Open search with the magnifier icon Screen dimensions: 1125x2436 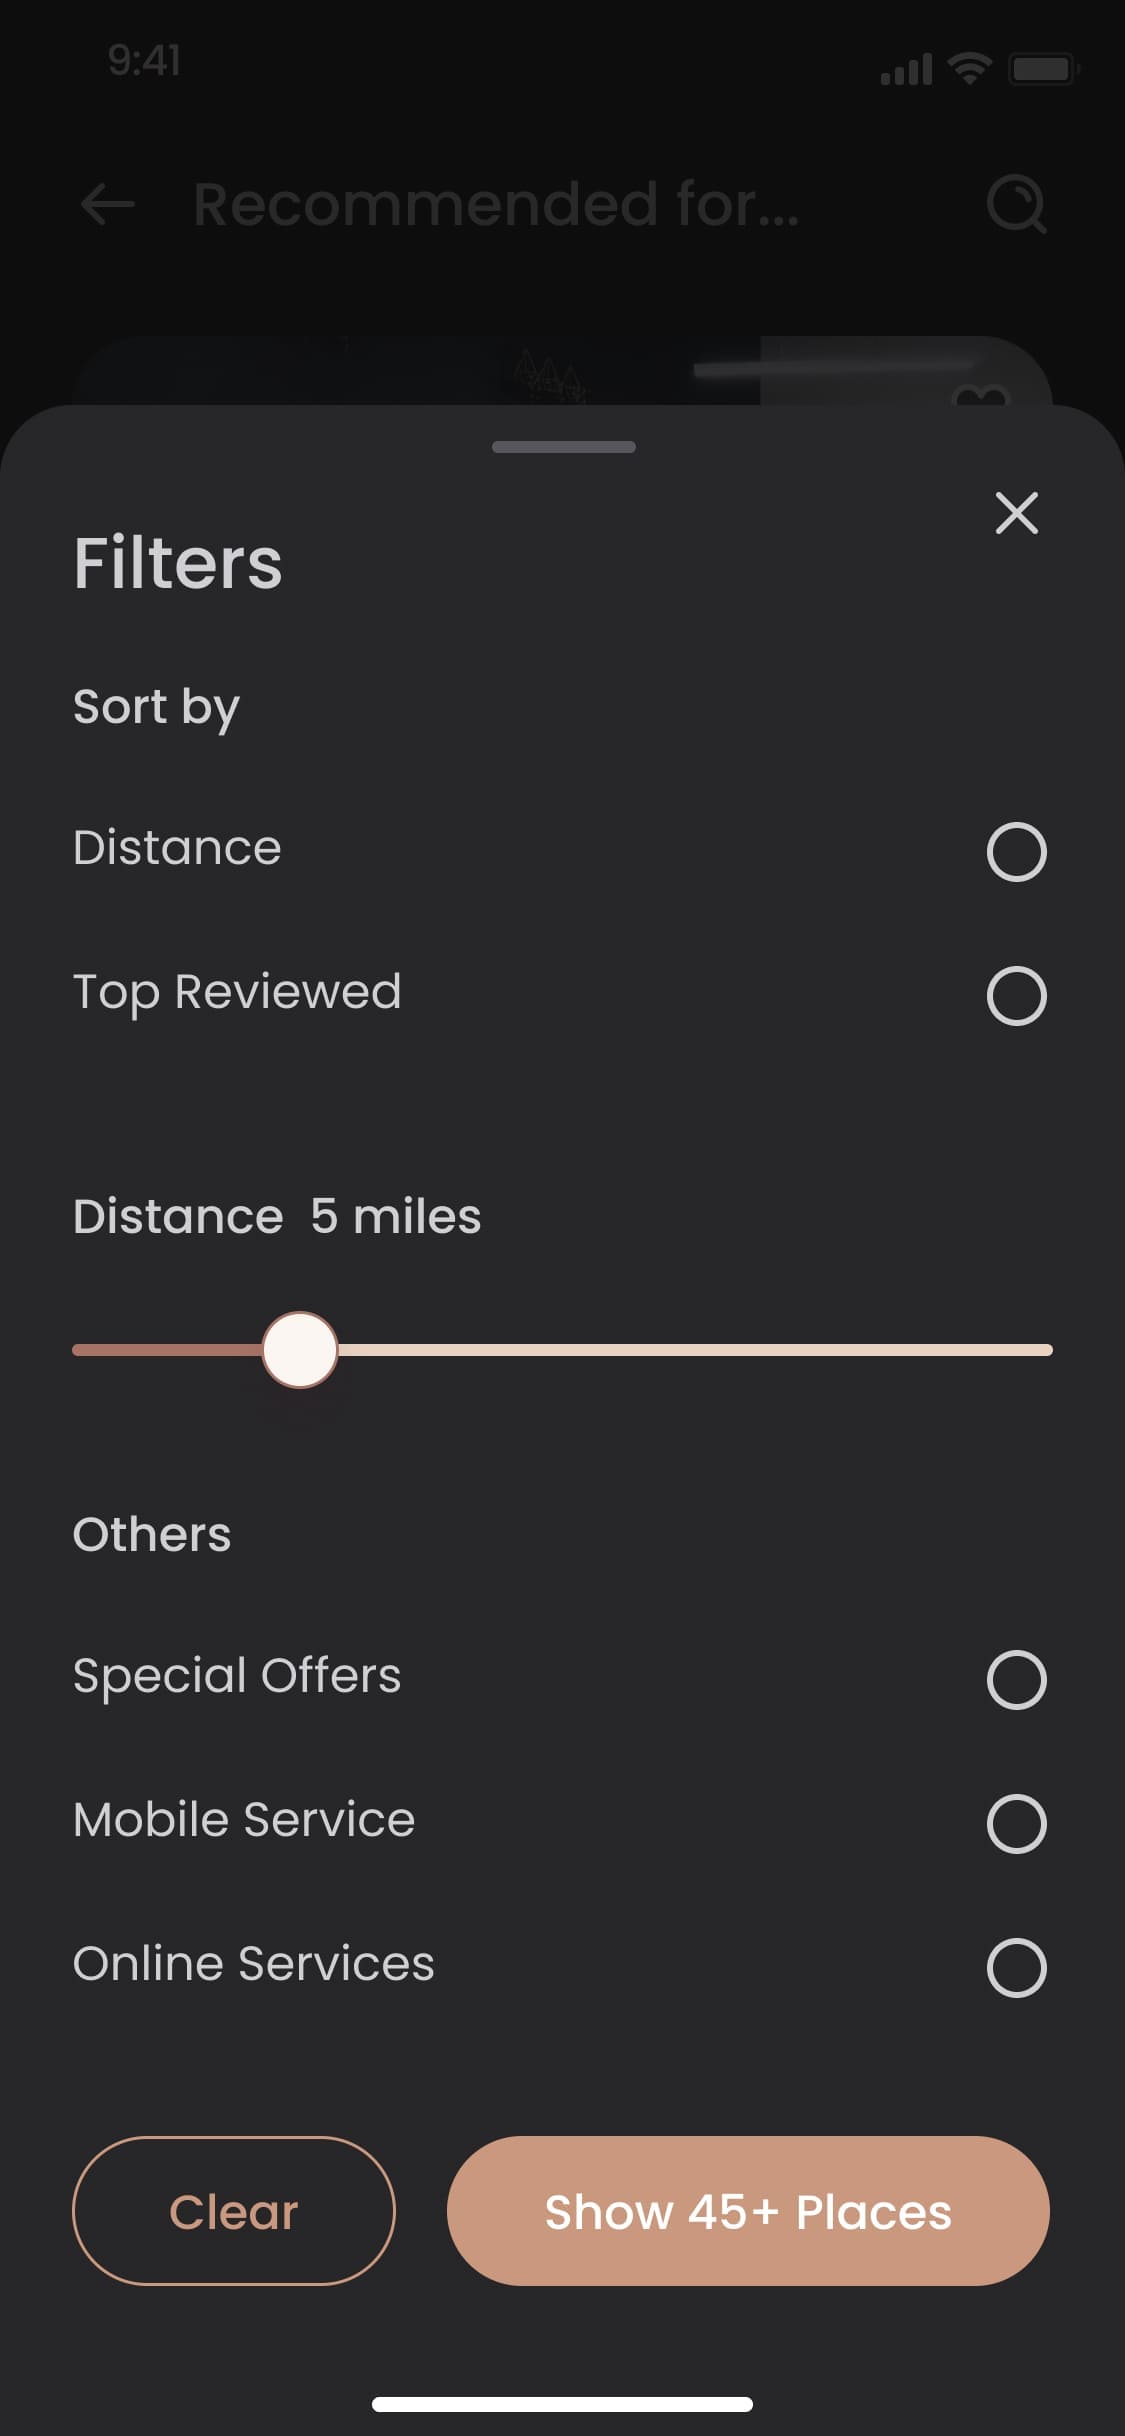(1016, 205)
